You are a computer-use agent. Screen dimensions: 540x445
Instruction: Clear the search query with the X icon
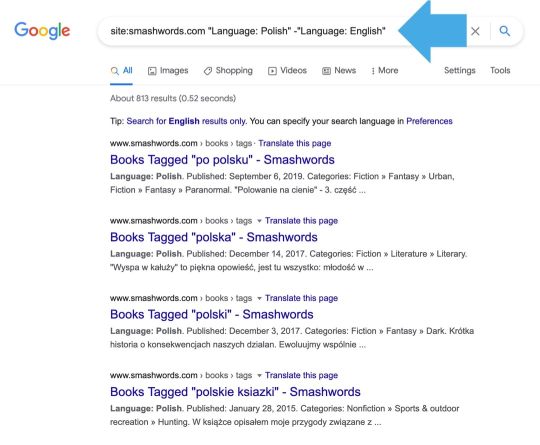(475, 31)
